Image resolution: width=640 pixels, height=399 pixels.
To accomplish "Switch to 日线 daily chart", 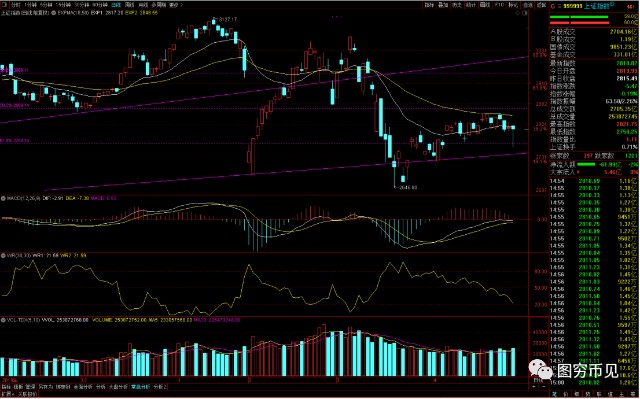I will (x=116, y=5).
